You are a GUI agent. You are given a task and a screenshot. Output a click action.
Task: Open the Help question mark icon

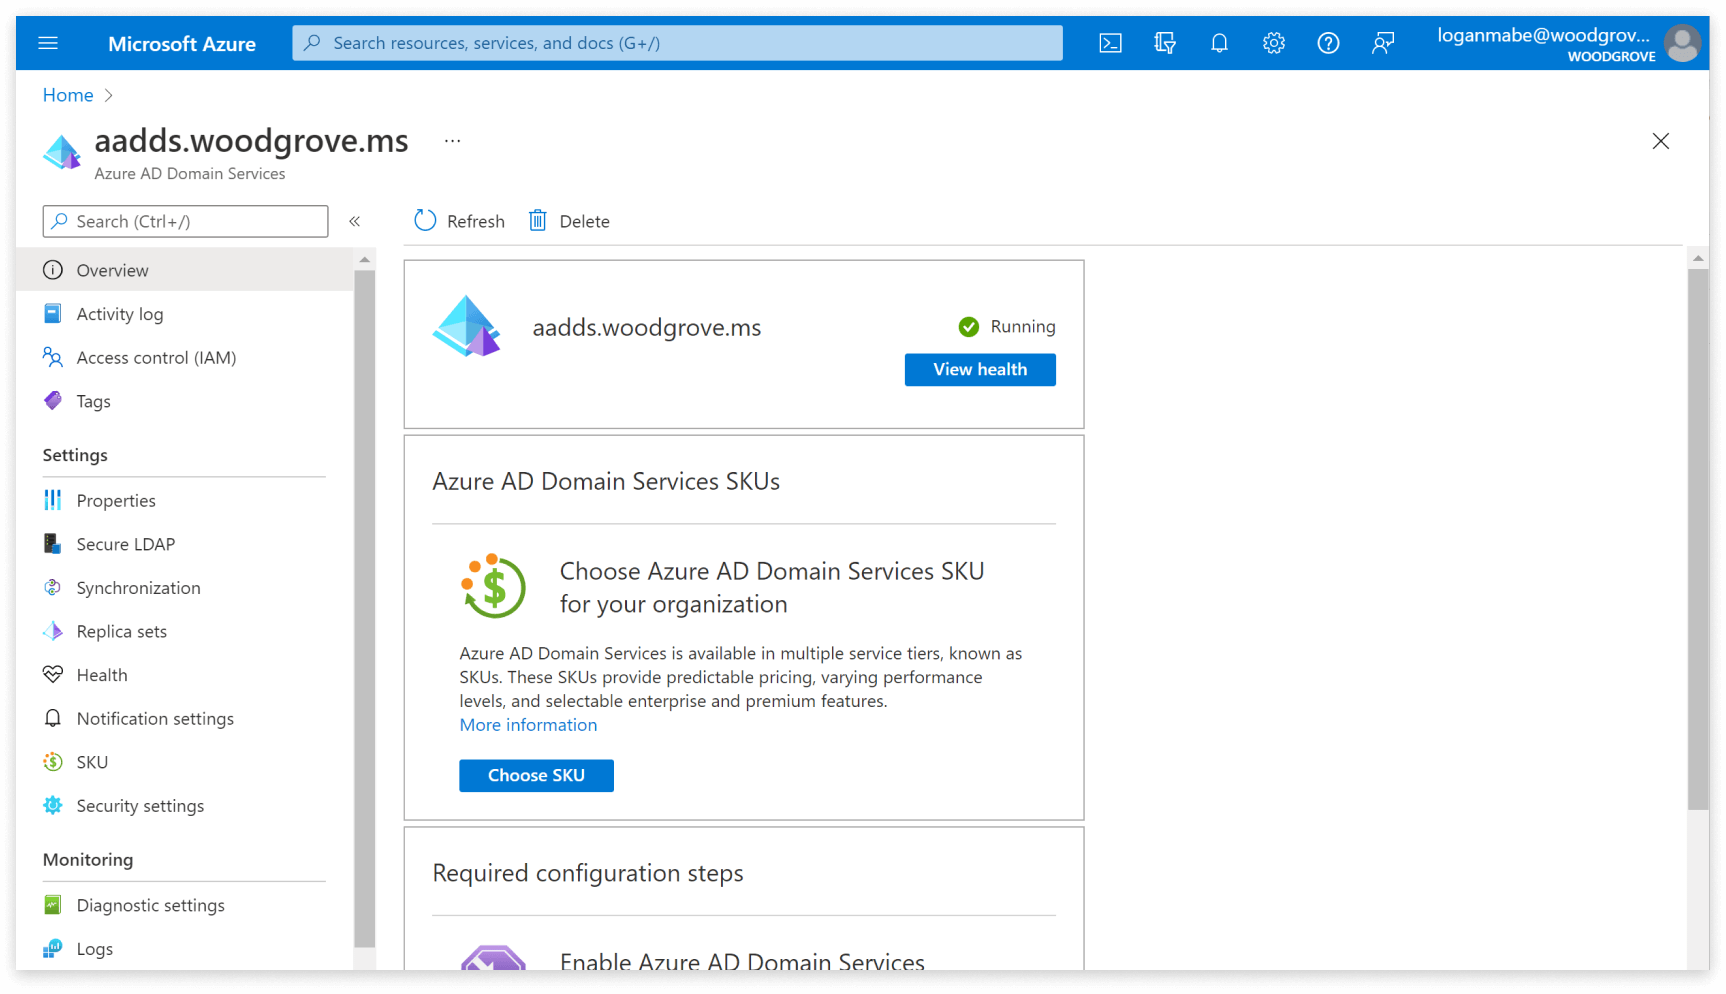click(x=1328, y=43)
